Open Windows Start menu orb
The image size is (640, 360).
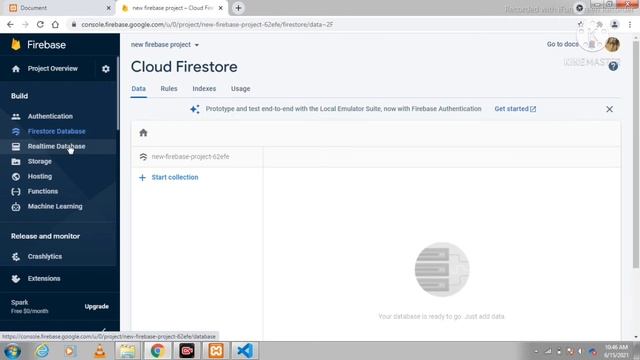(13, 351)
